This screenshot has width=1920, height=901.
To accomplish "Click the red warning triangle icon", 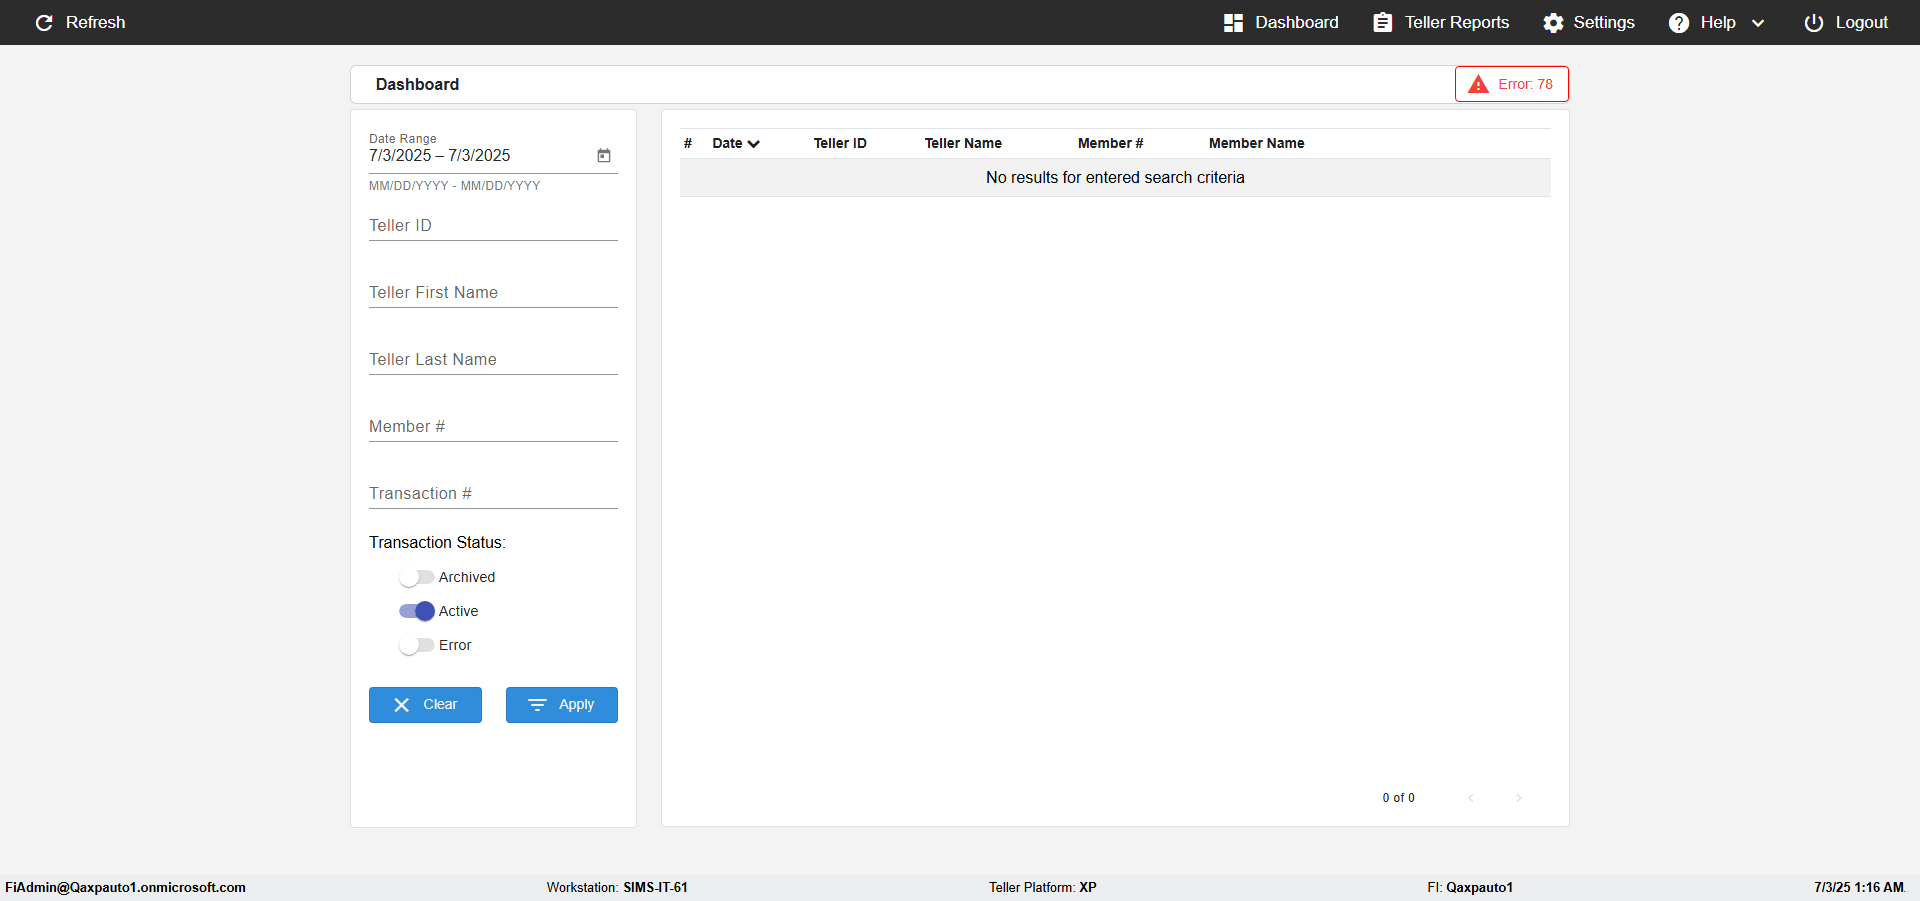I will pyautogui.click(x=1478, y=84).
